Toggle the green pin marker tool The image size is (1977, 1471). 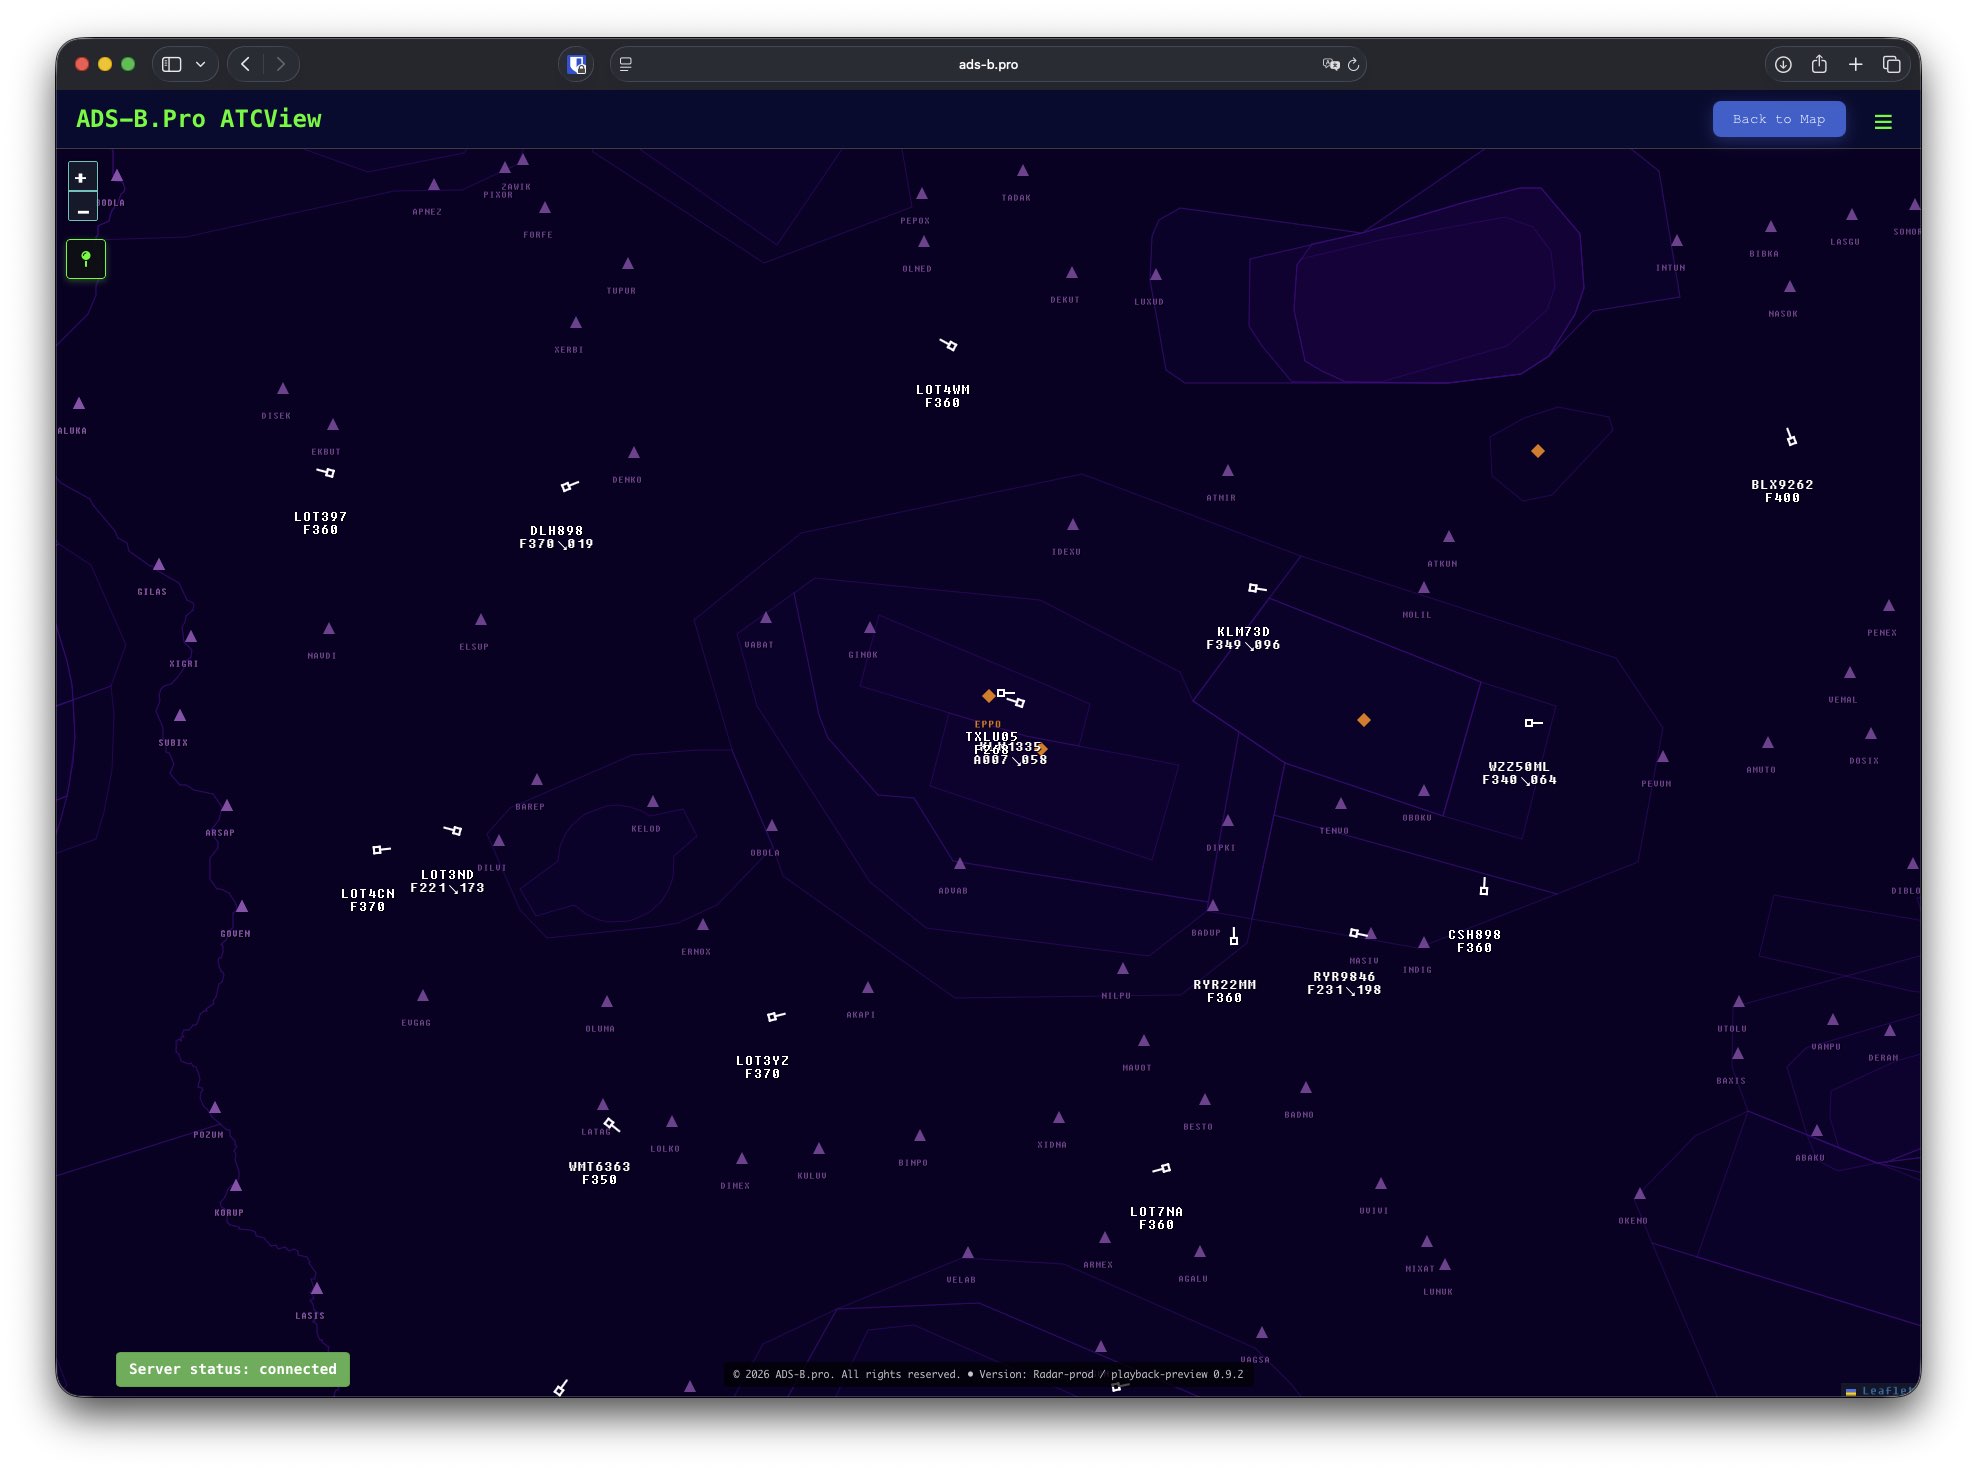tap(86, 258)
